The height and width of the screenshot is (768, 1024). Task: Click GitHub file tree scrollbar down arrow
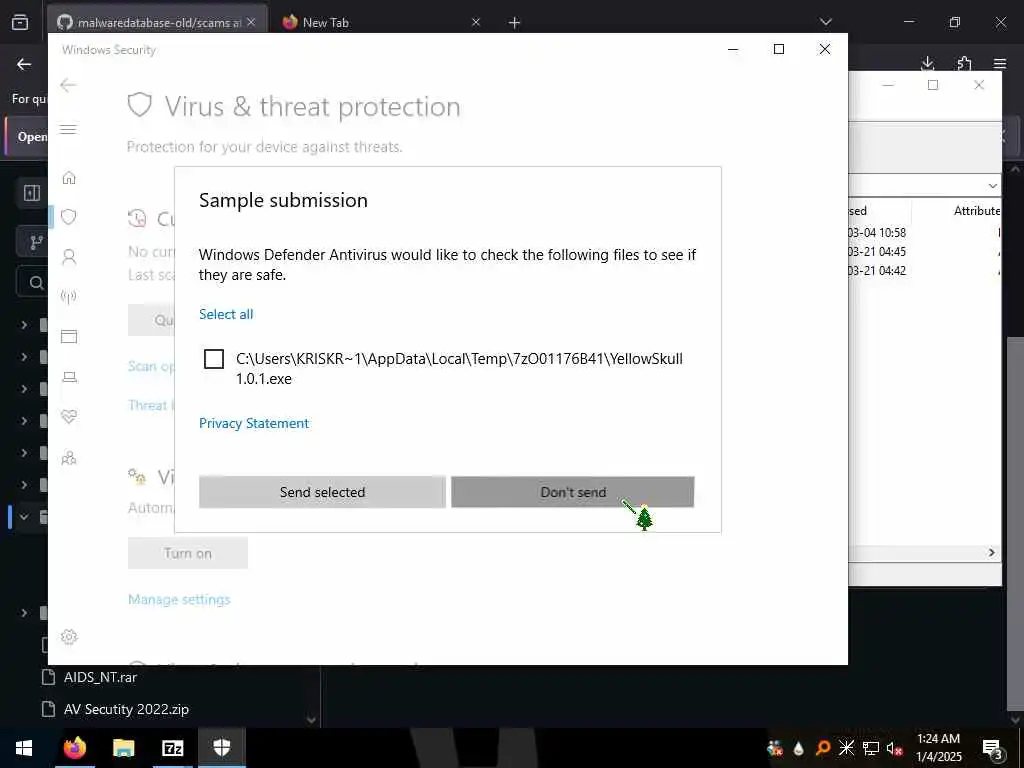coord(312,720)
